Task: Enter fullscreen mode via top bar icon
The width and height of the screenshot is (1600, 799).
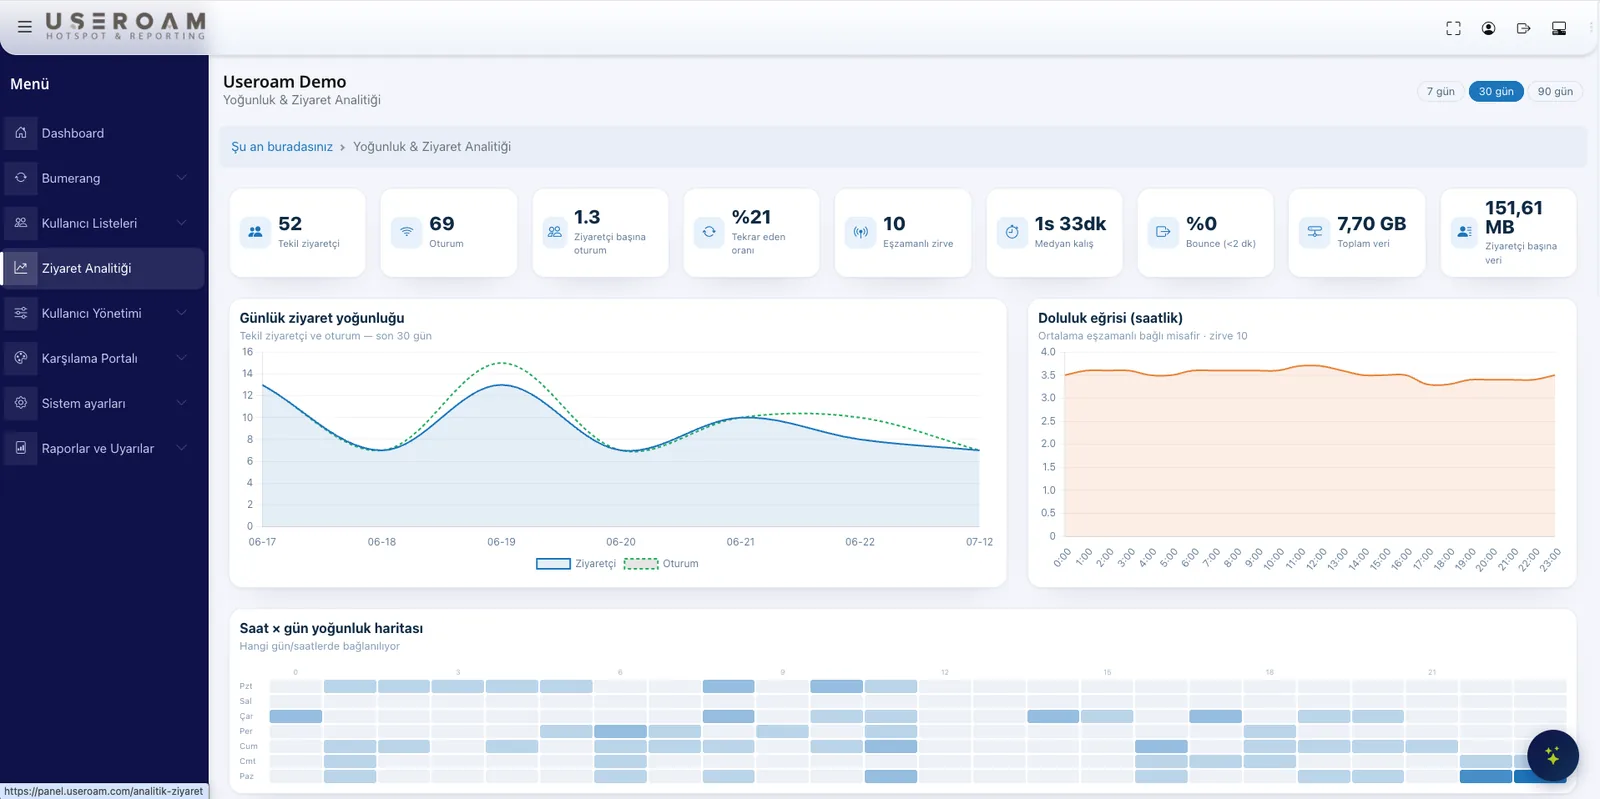Action: 1453,28
